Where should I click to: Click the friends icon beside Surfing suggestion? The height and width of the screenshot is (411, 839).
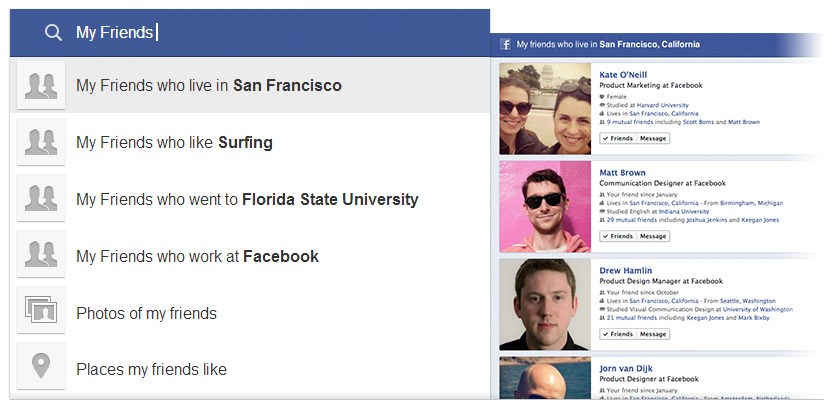(41, 142)
